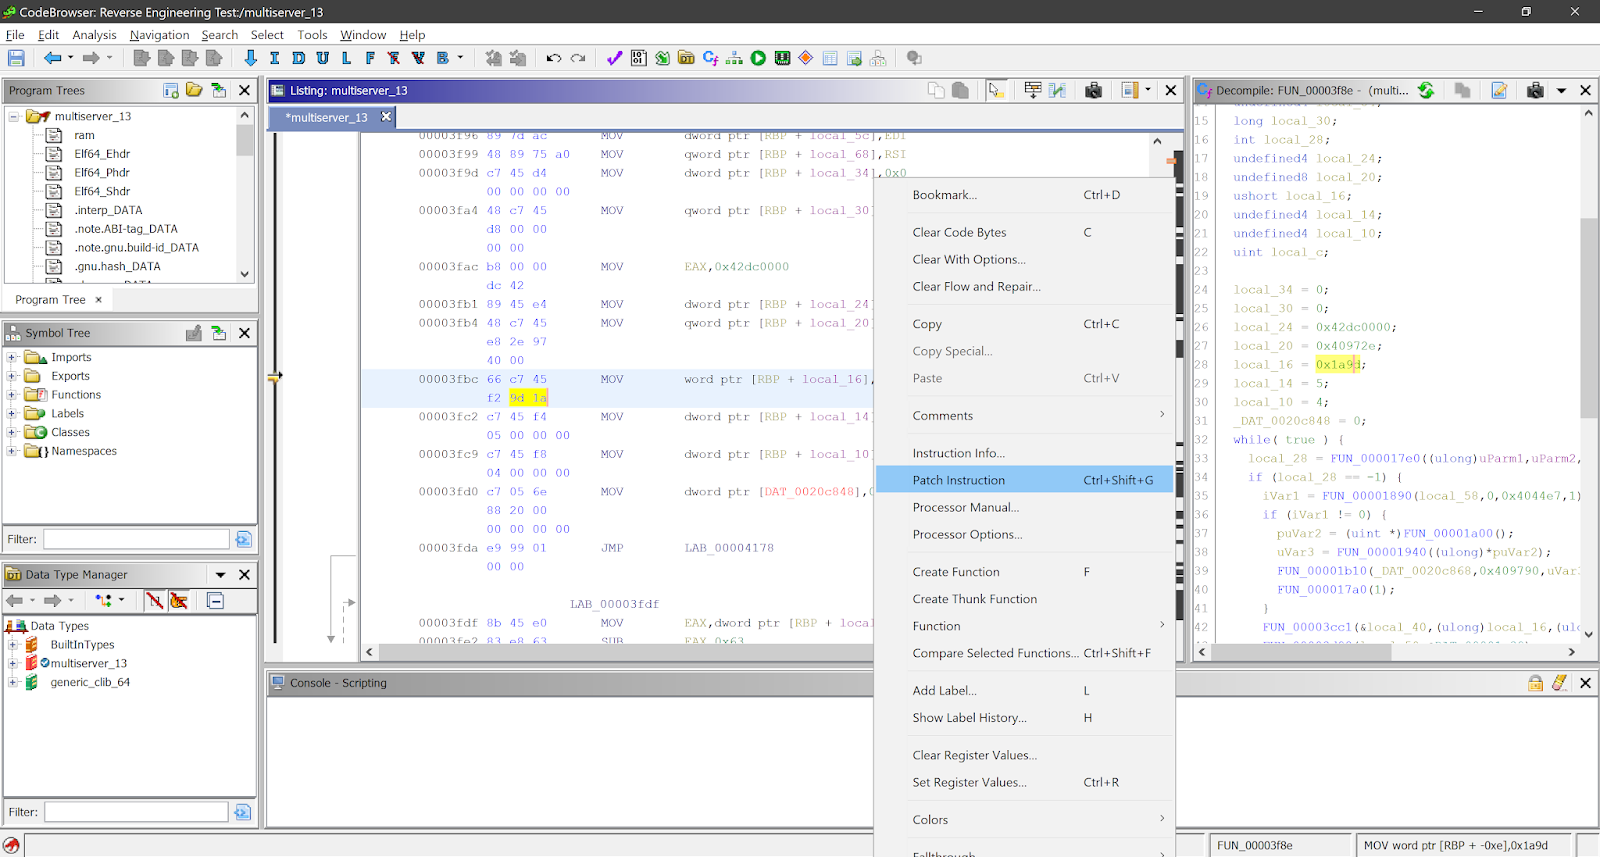Toggle mouse hover mode in Listing header

[x=995, y=90]
